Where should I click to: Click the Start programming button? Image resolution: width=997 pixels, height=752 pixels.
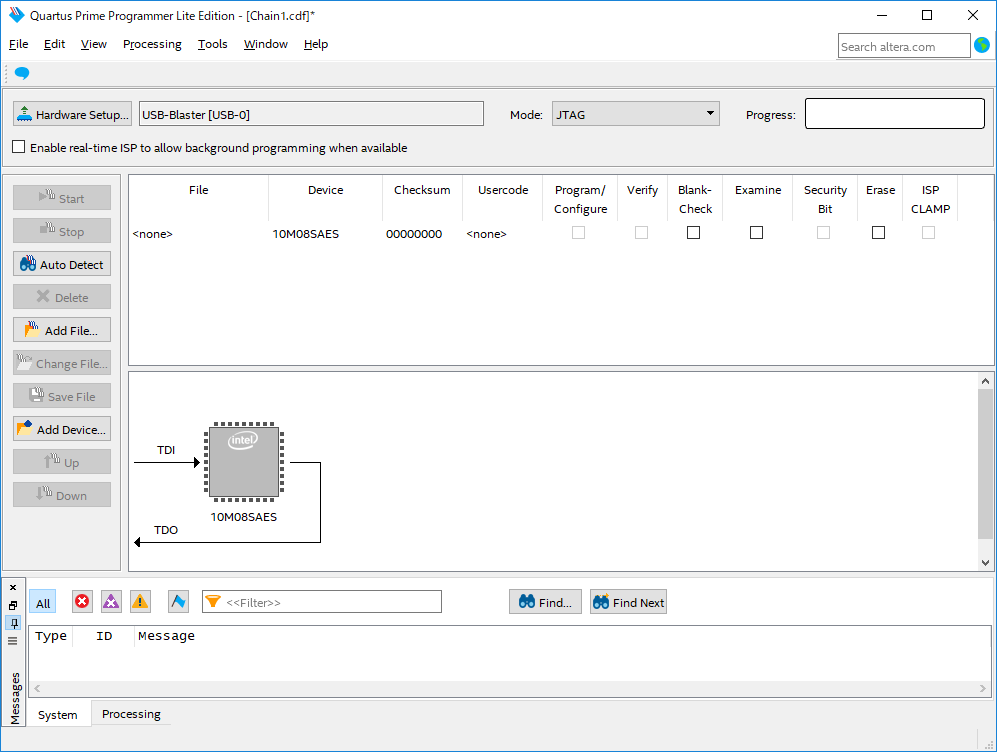coord(62,198)
